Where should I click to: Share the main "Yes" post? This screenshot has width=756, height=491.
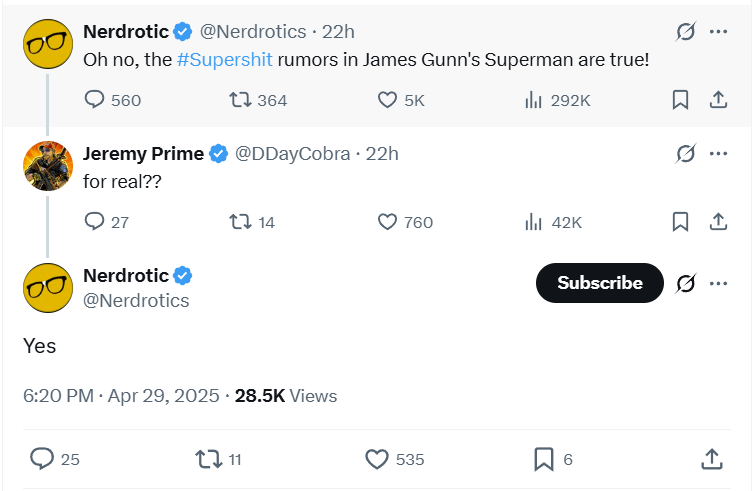712,459
